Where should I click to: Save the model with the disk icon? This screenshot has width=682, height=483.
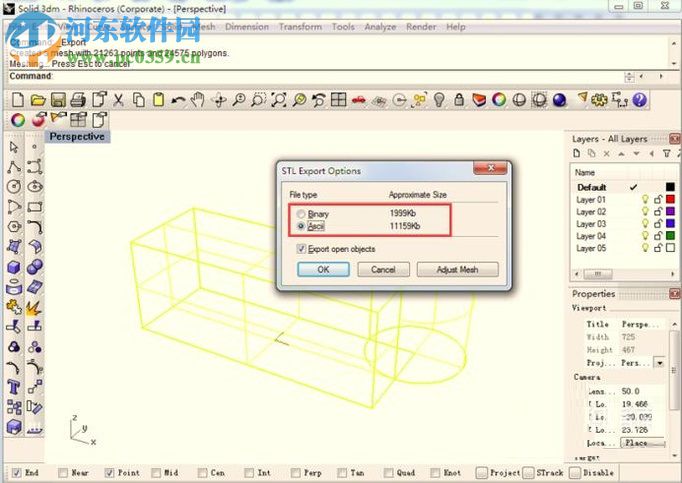[x=58, y=100]
